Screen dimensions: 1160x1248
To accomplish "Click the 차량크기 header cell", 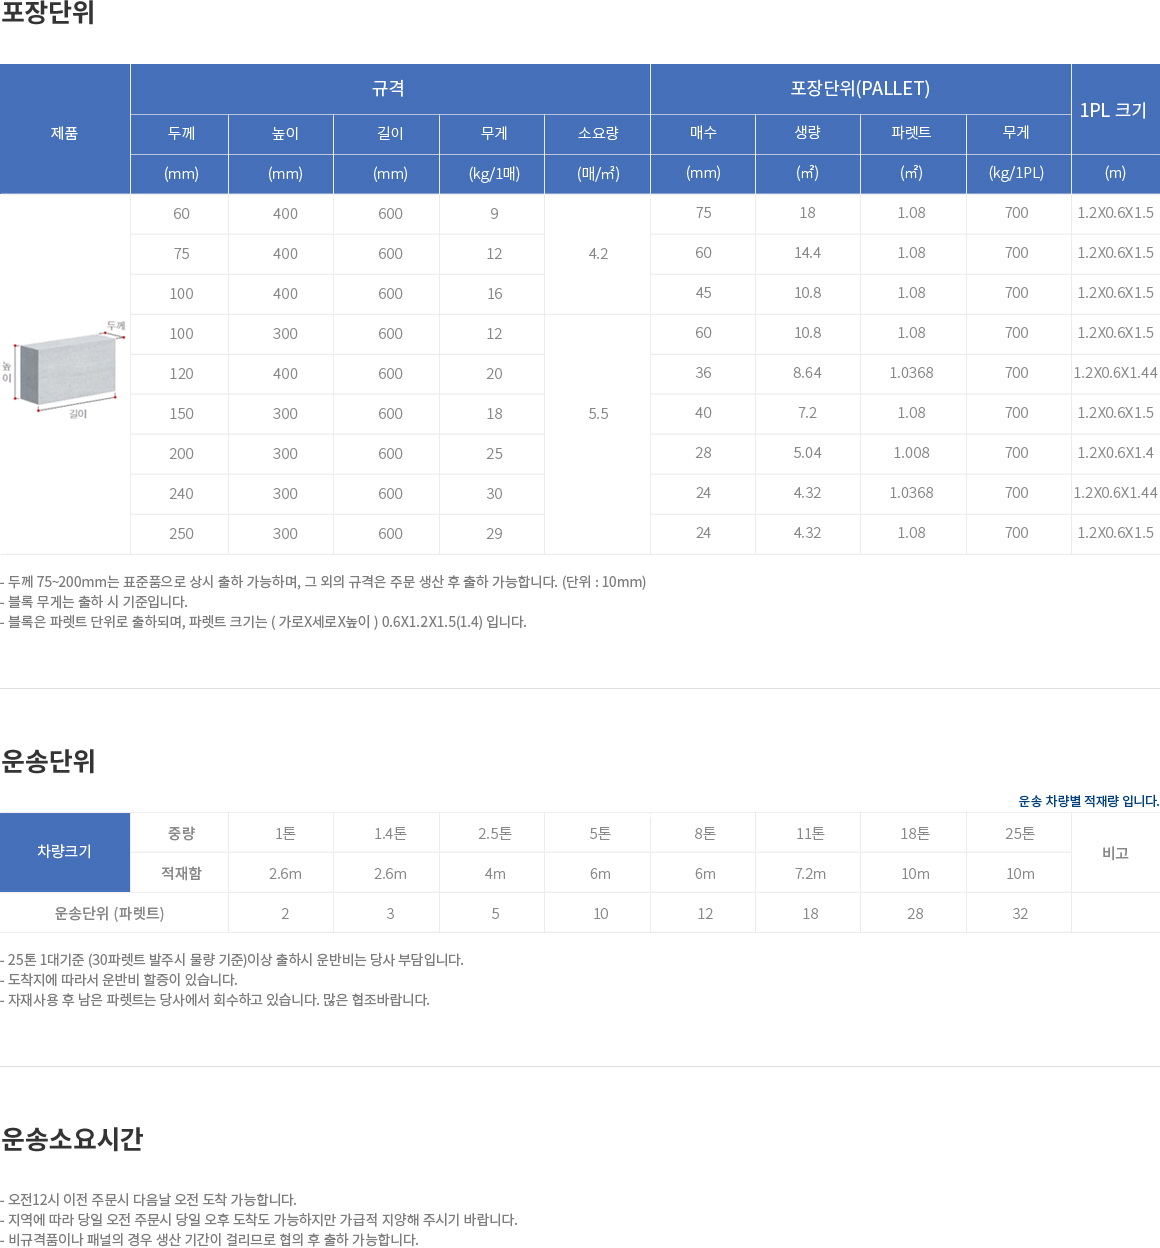I will (x=65, y=852).
